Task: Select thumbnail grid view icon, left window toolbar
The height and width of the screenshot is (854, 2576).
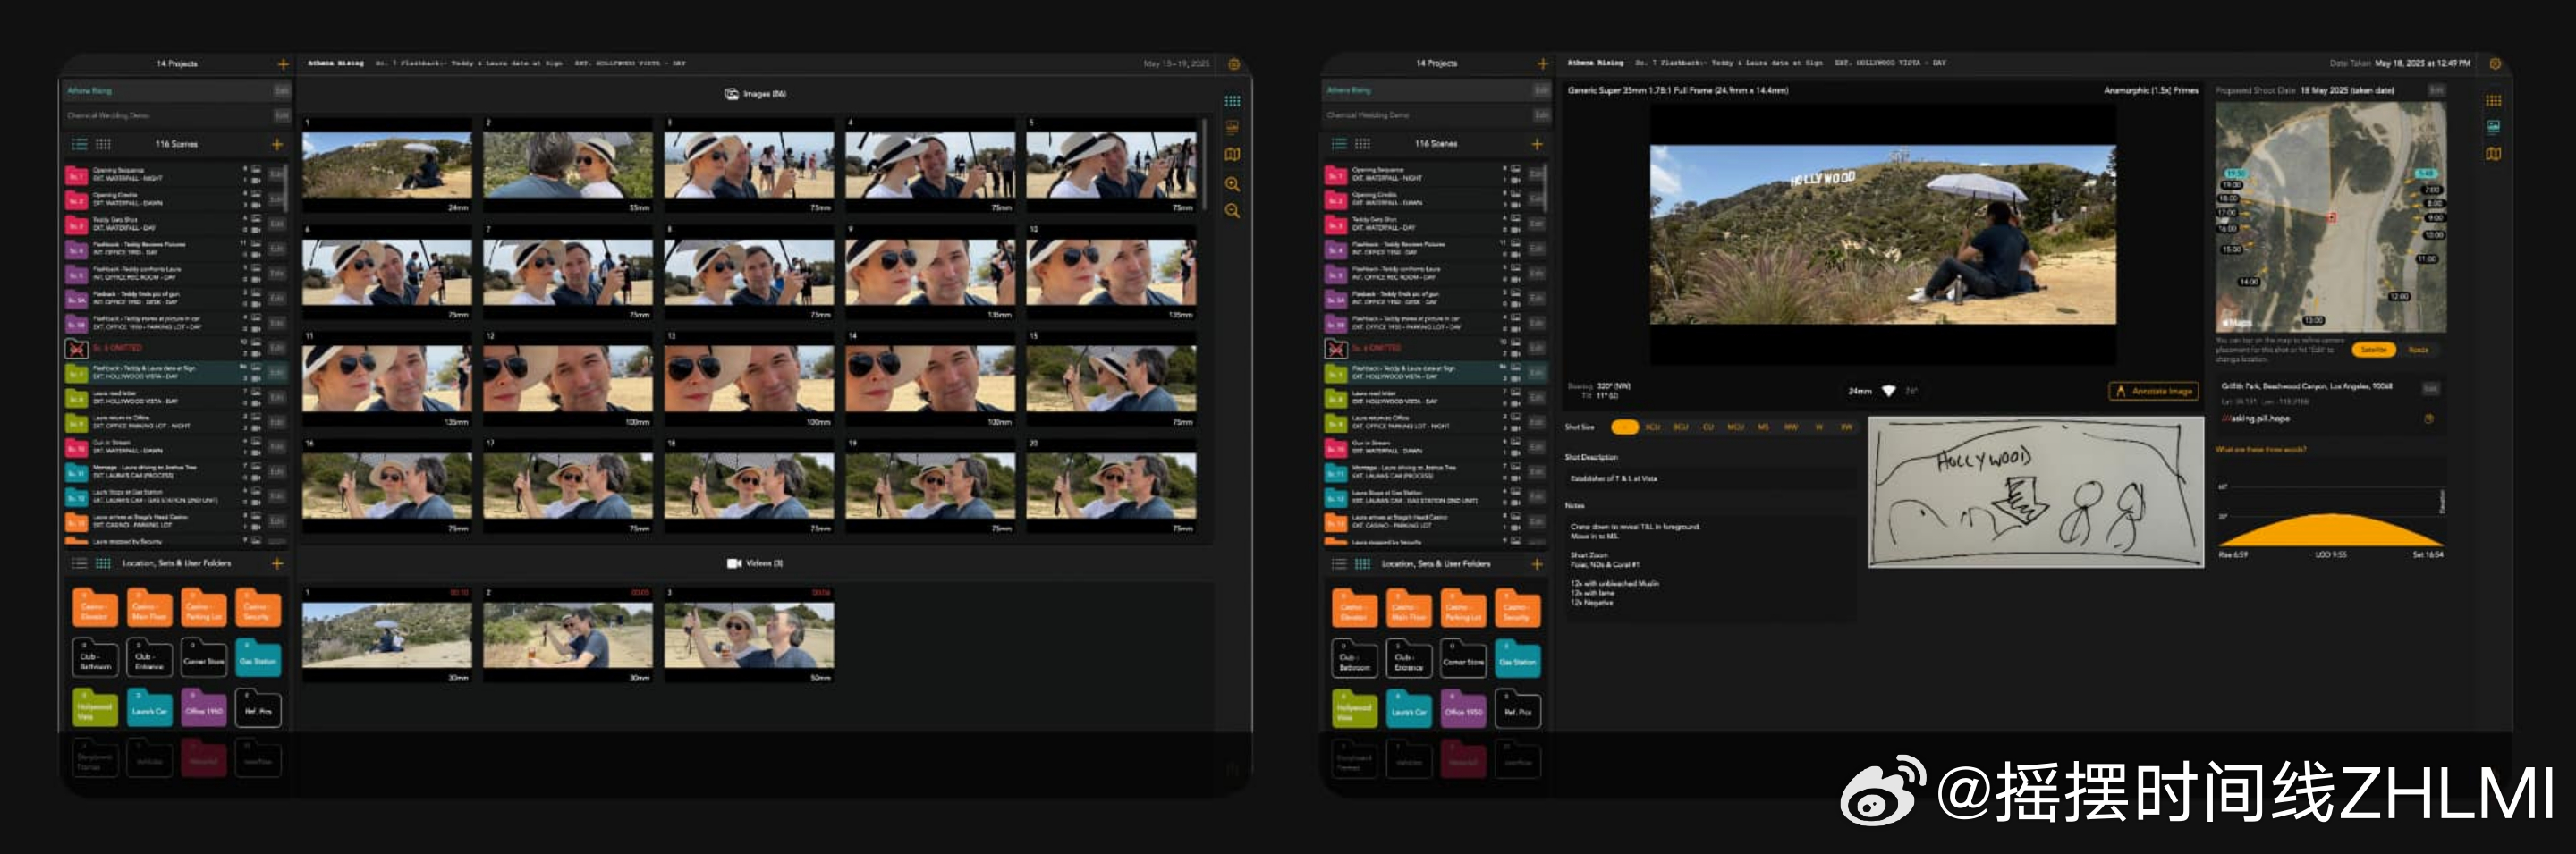Action: pyautogui.click(x=1232, y=101)
